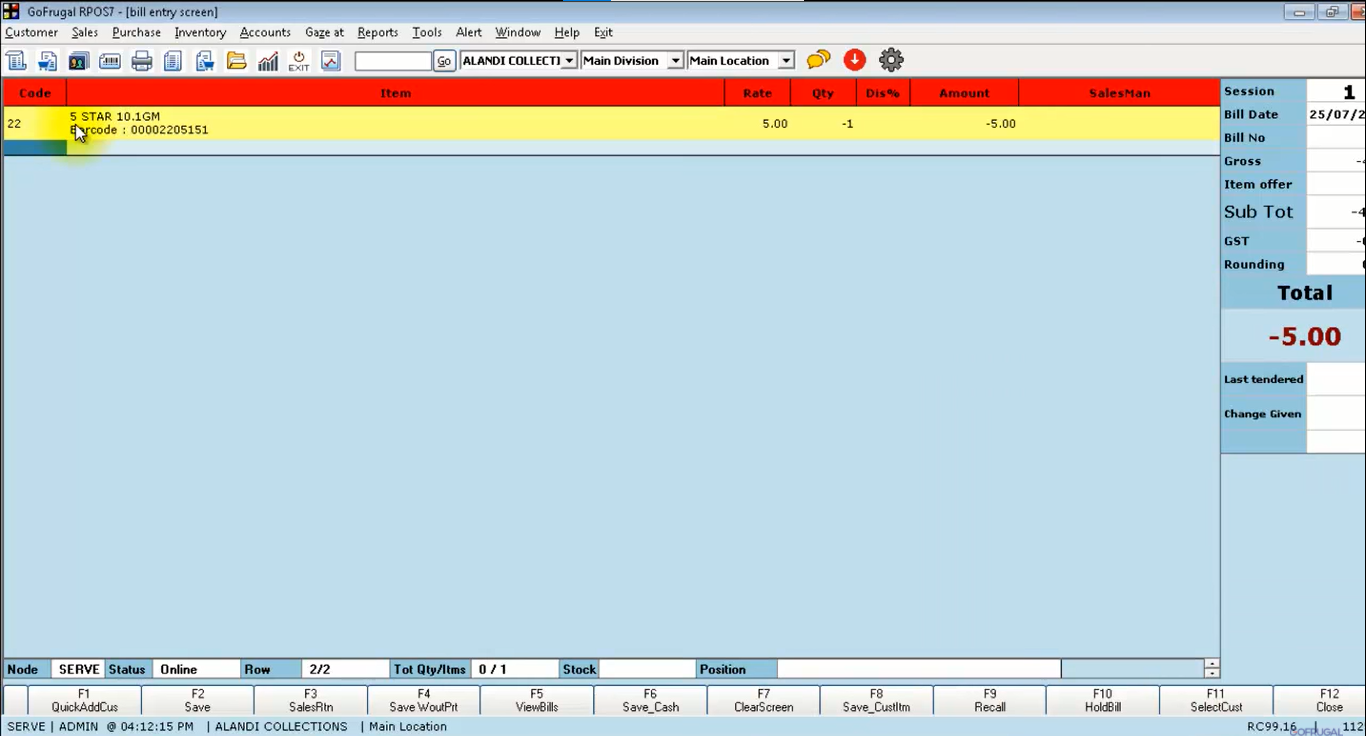This screenshot has height=736, width=1366.
Task: Open the Inventory menu
Action: point(200,32)
